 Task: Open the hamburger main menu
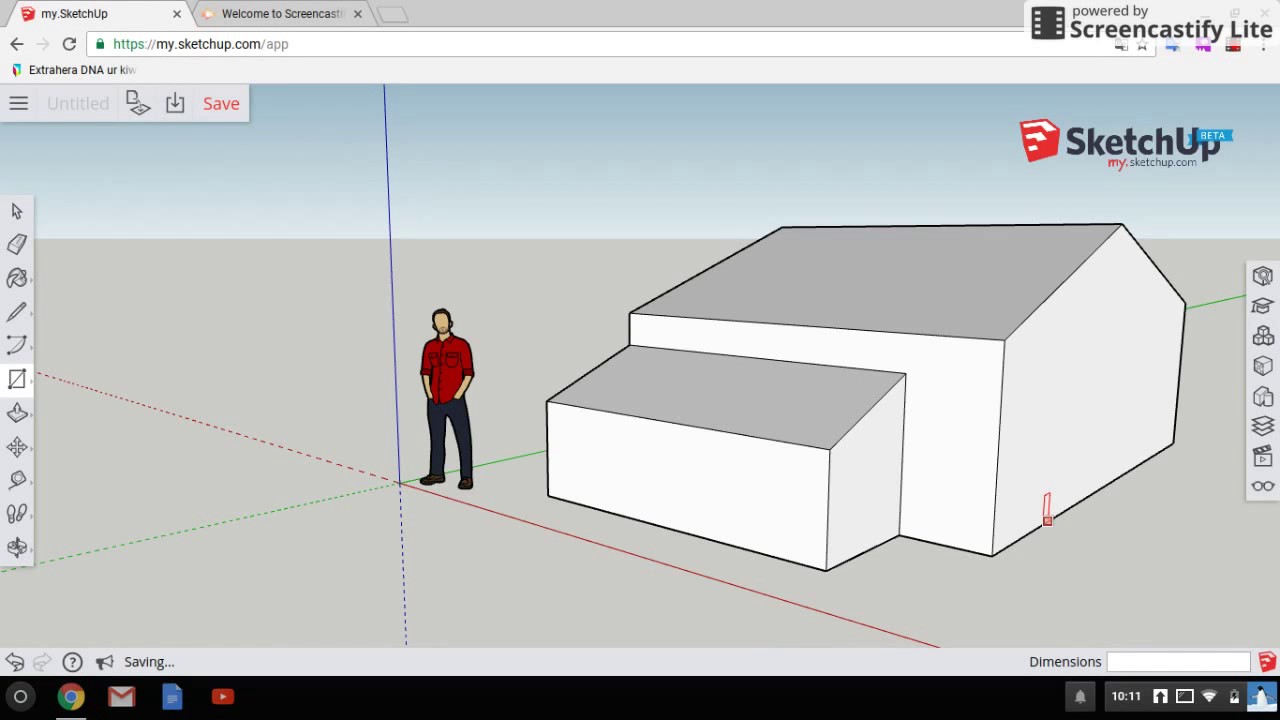(x=18, y=103)
